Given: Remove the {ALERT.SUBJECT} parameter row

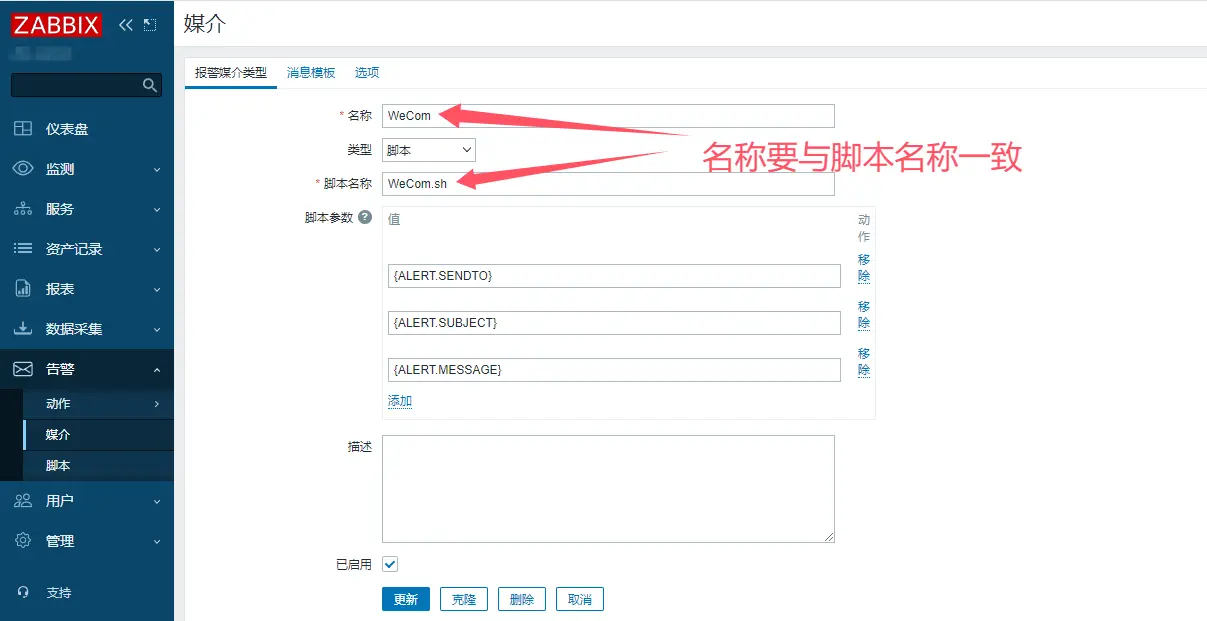Looking at the screenshot, I should click(864, 315).
